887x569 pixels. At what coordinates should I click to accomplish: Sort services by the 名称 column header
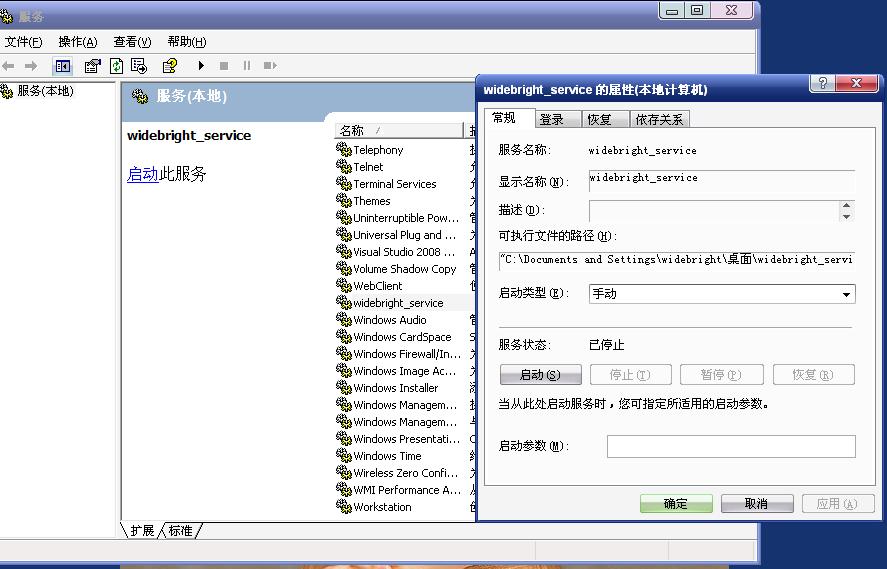pyautogui.click(x=399, y=131)
